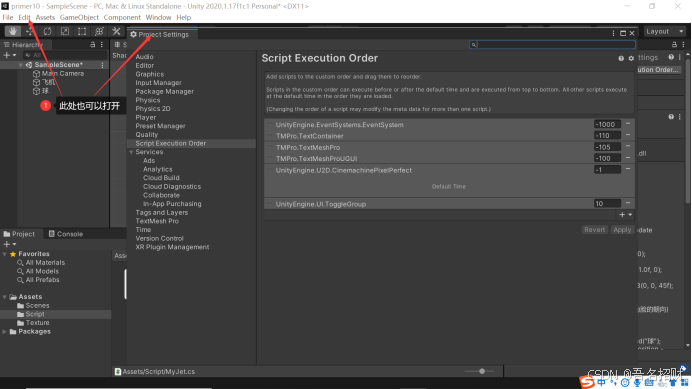Select the Main Camera object
692x389 pixels.
(x=63, y=73)
